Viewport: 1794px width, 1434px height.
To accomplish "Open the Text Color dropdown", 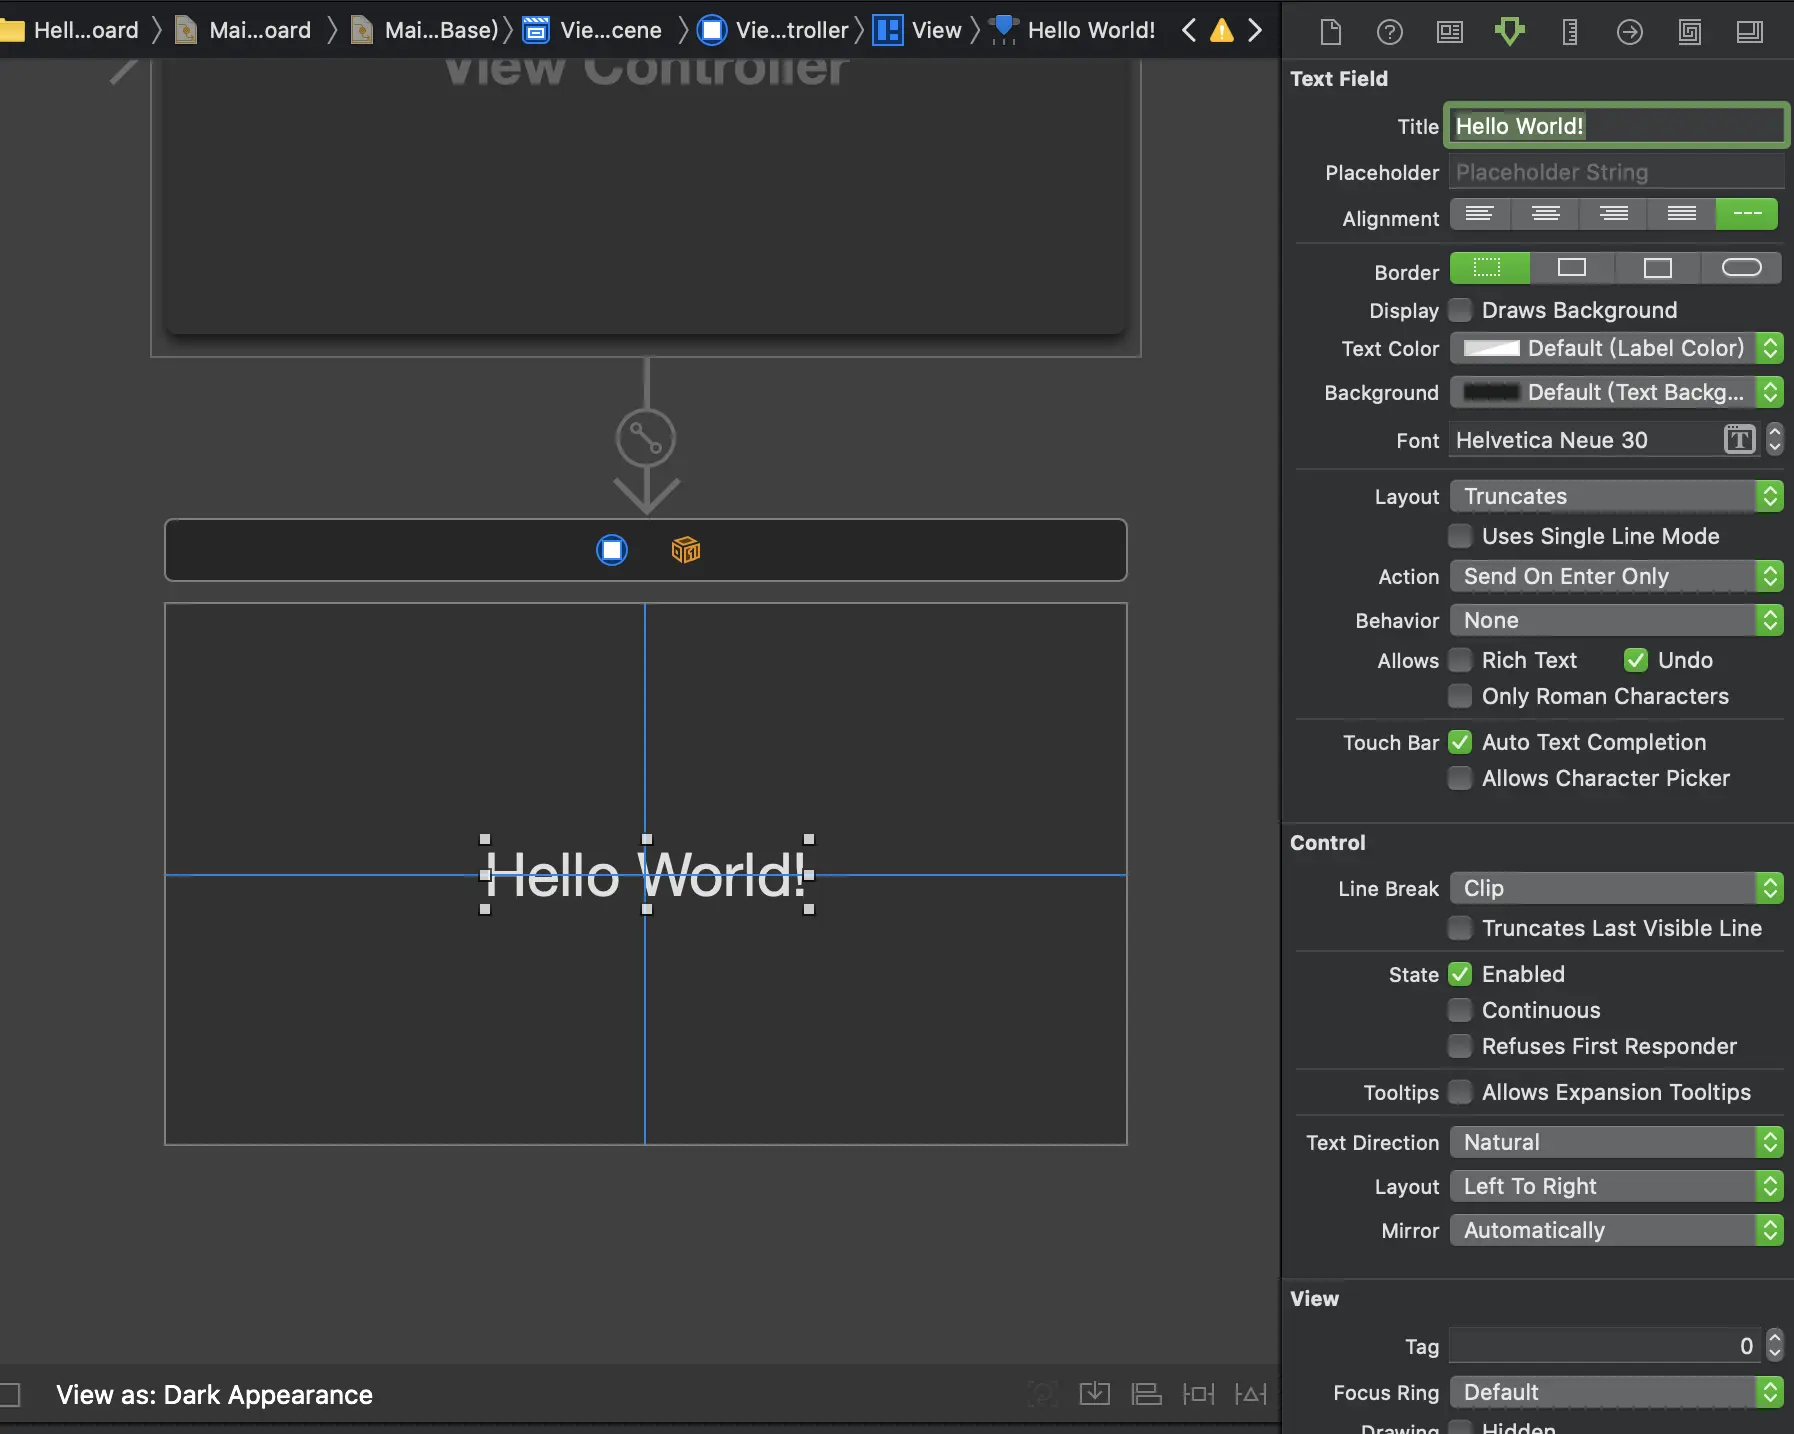I will coord(1617,348).
